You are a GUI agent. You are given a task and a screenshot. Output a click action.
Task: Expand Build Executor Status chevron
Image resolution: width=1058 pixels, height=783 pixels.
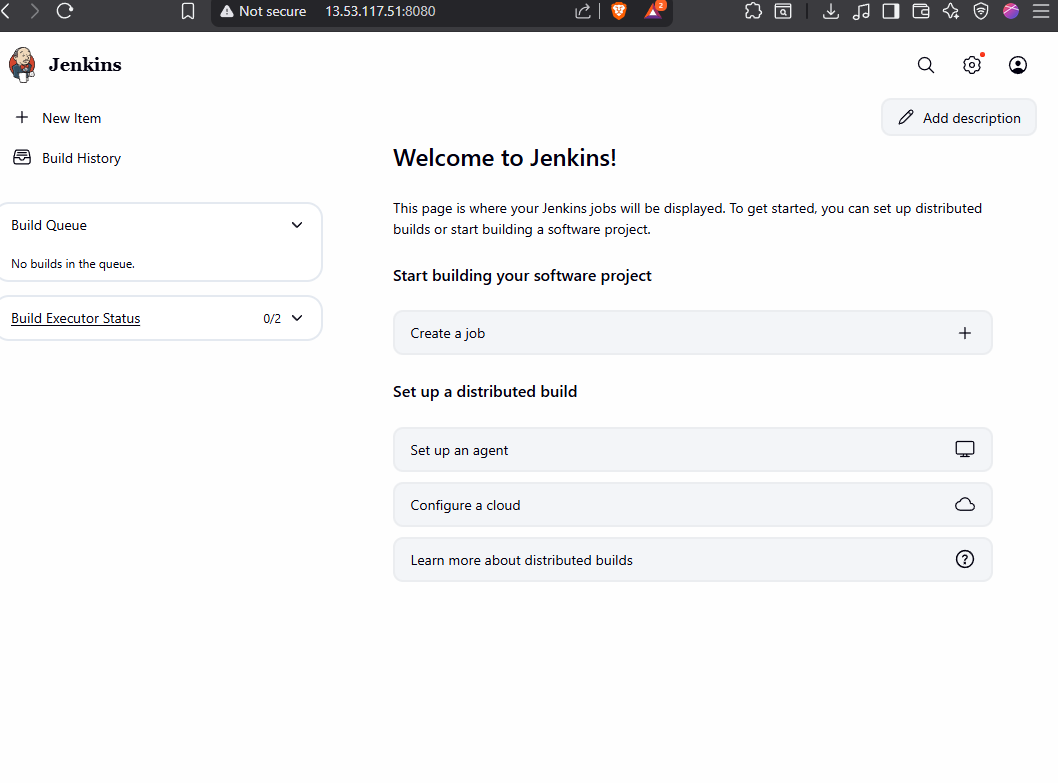(x=297, y=318)
